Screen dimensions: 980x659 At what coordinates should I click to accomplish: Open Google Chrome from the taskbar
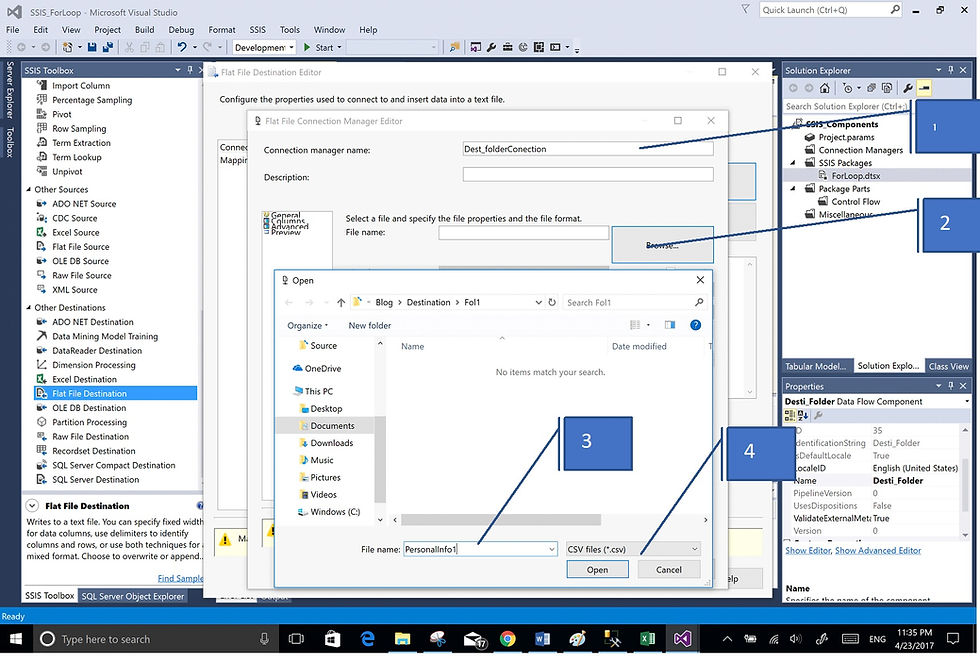click(x=508, y=639)
